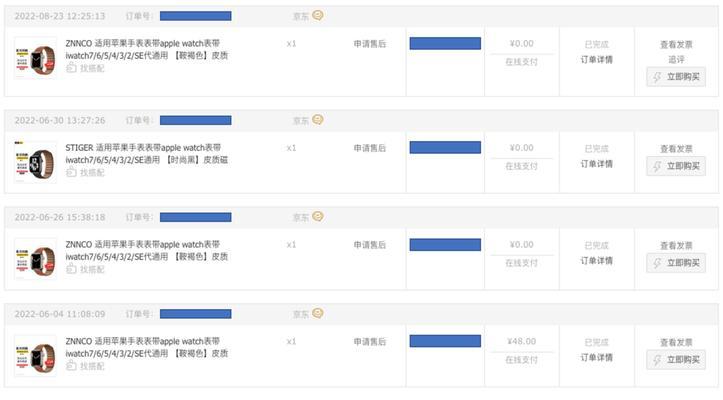Open STIGER black watch band thumbnail
723x400 pixels.
coord(36,162)
